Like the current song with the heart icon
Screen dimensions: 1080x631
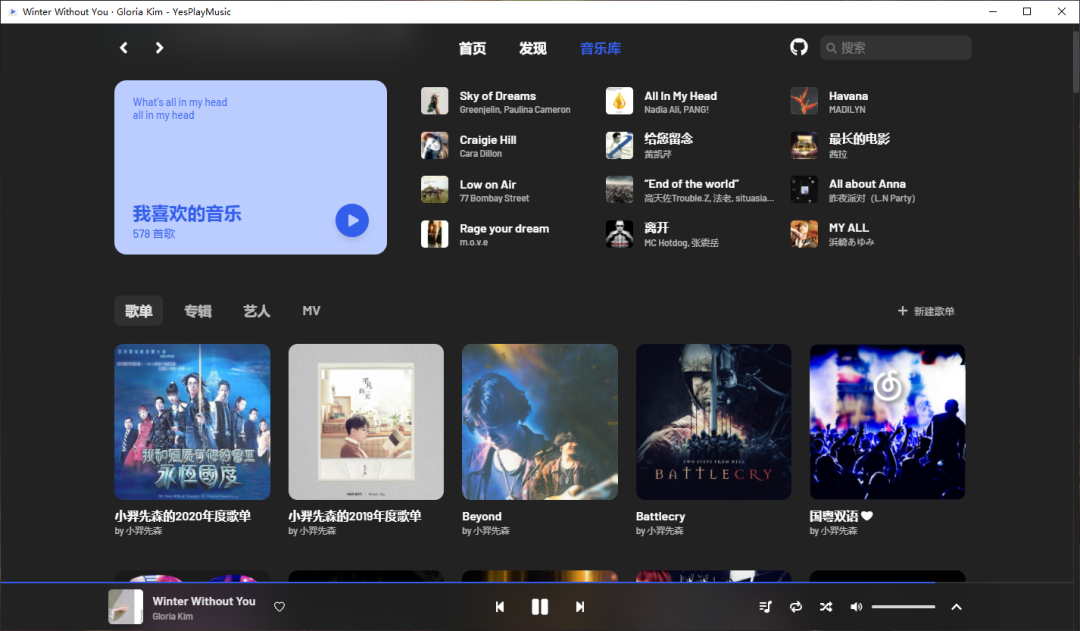pyautogui.click(x=279, y=607)
